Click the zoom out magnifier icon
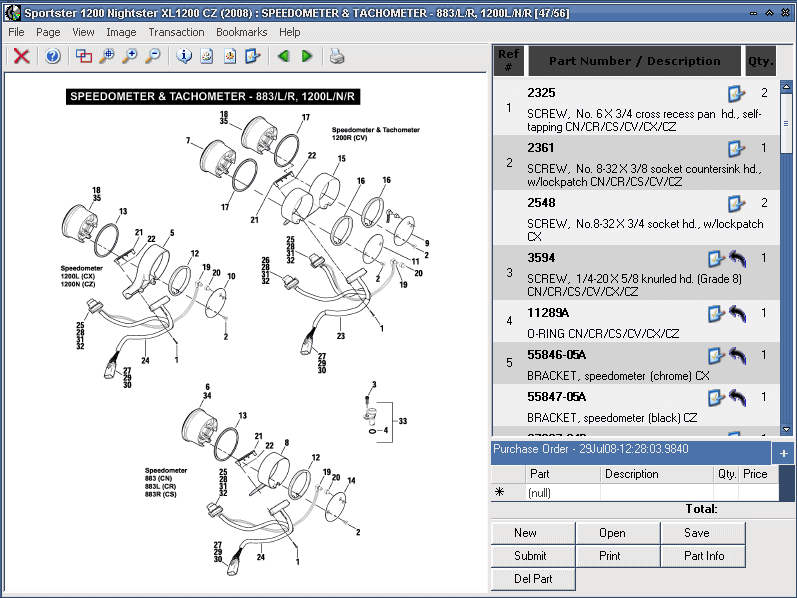The width and height of the screenshot is (797, 598). 152,56
